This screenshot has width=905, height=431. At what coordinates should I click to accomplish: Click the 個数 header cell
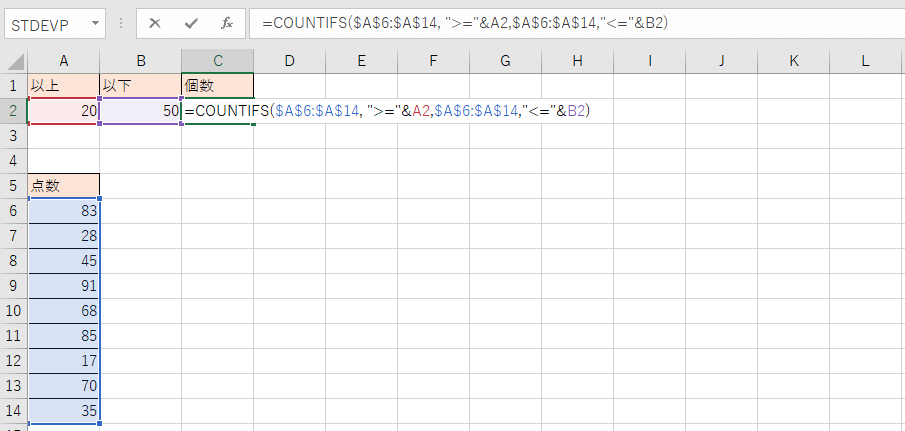tap(217, 86)
